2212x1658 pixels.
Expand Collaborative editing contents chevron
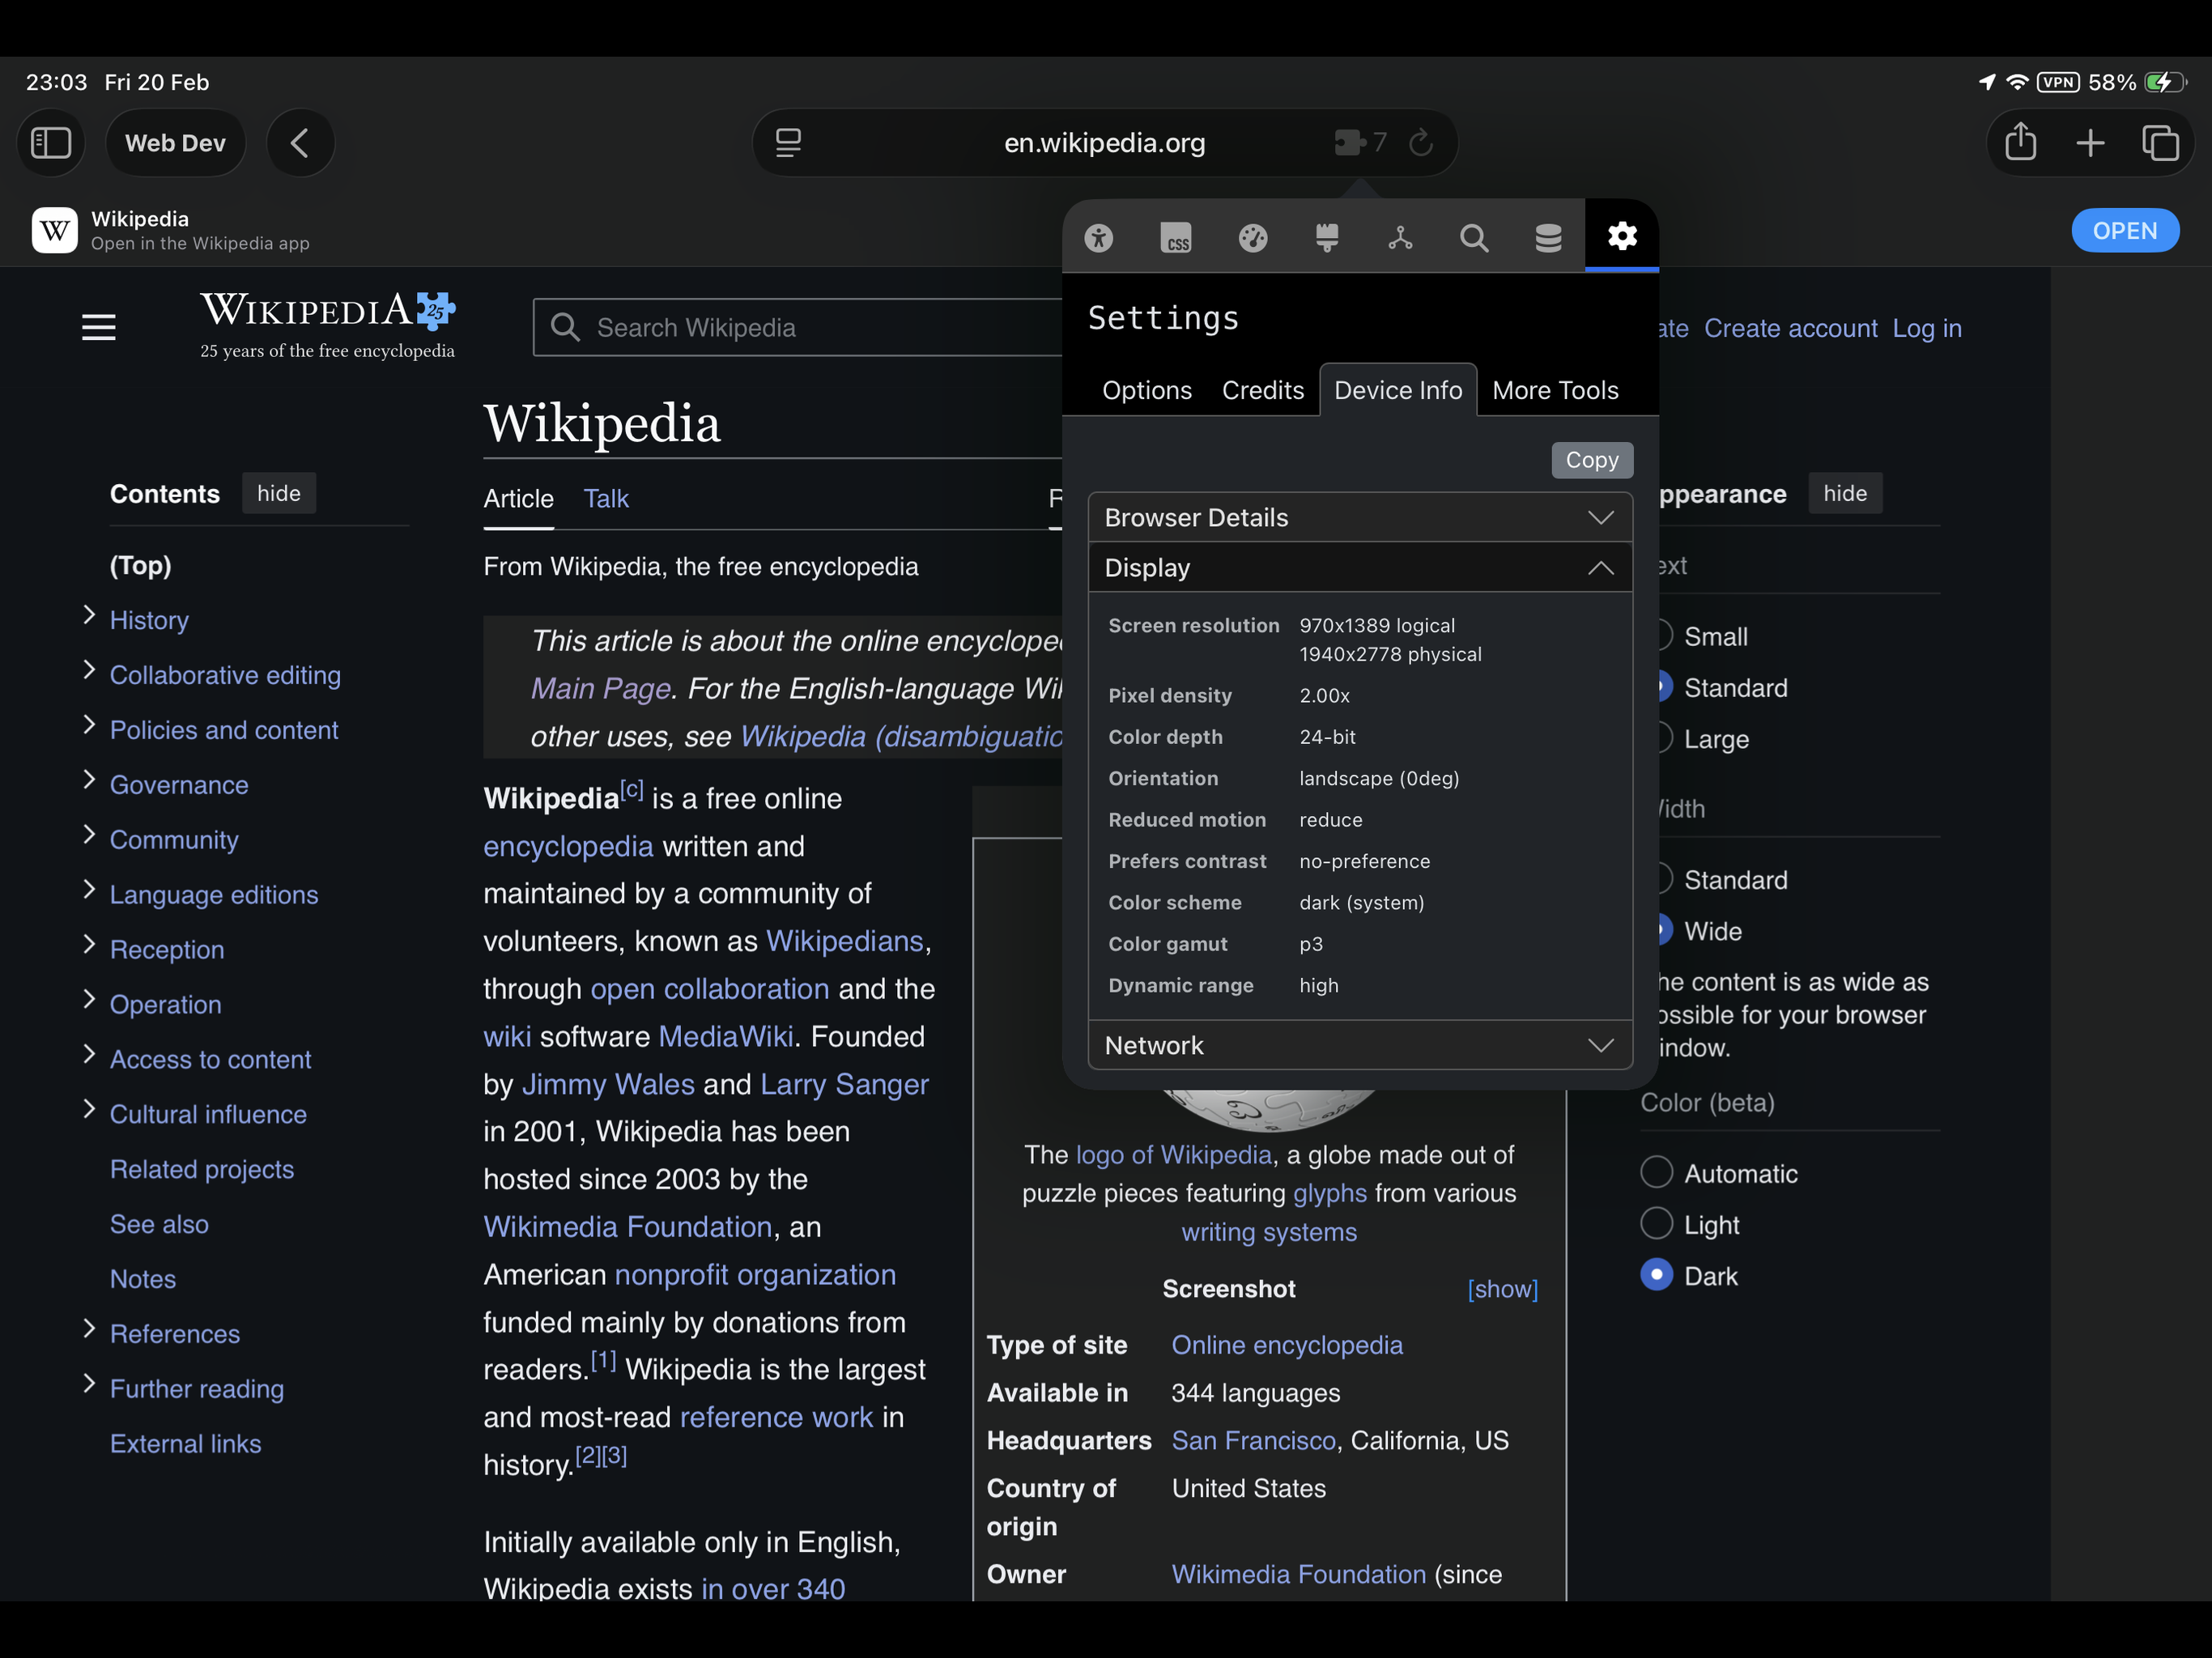(89, 670)
